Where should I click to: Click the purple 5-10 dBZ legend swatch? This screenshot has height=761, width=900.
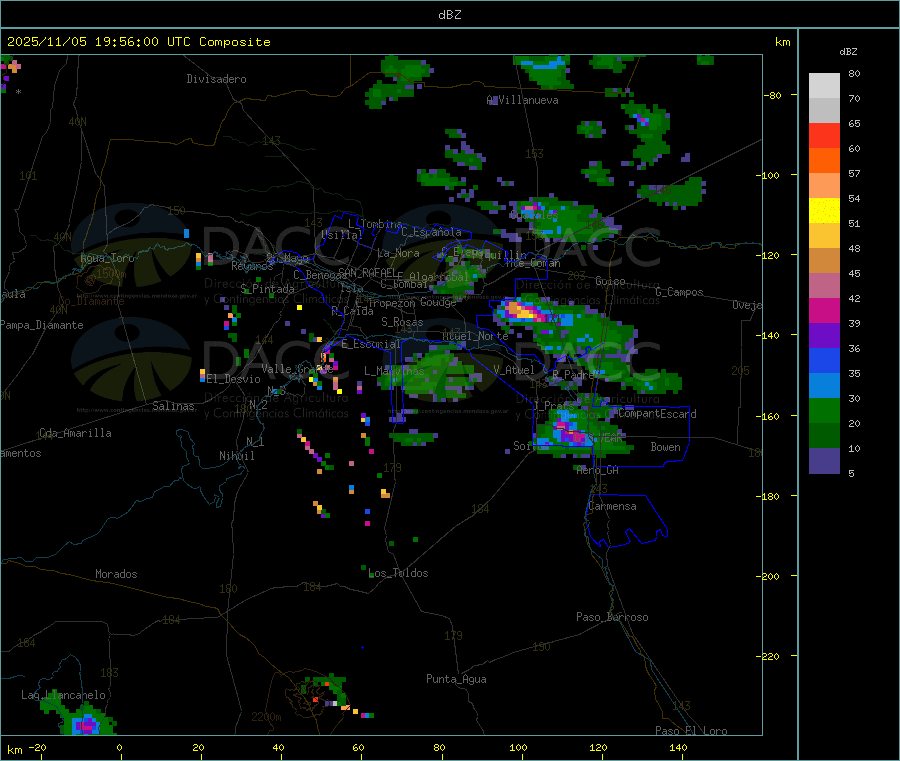(824, 461)
